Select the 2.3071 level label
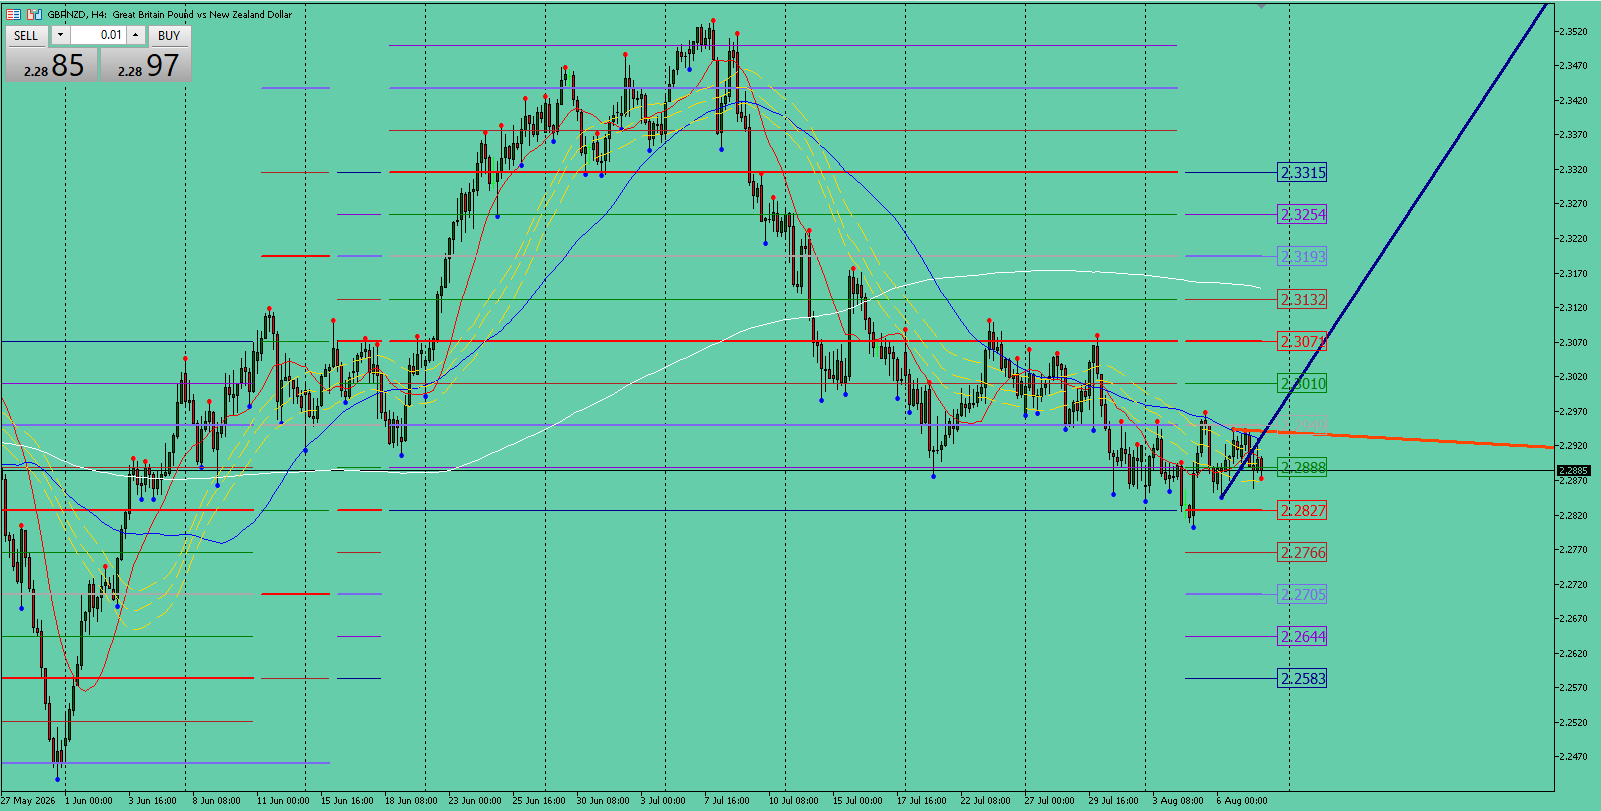Image resolution: width=1601 pixels, height=811 pixels. pos(1303,341)
